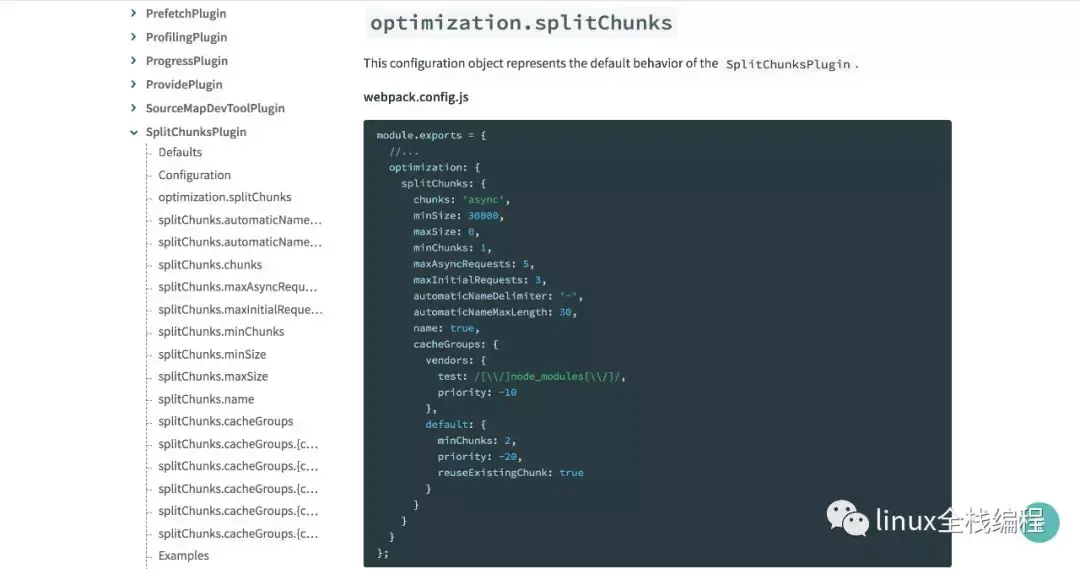Expand the PrefetchPlugin chevron
Screen dimensions: 1080x569
[133, 13]
